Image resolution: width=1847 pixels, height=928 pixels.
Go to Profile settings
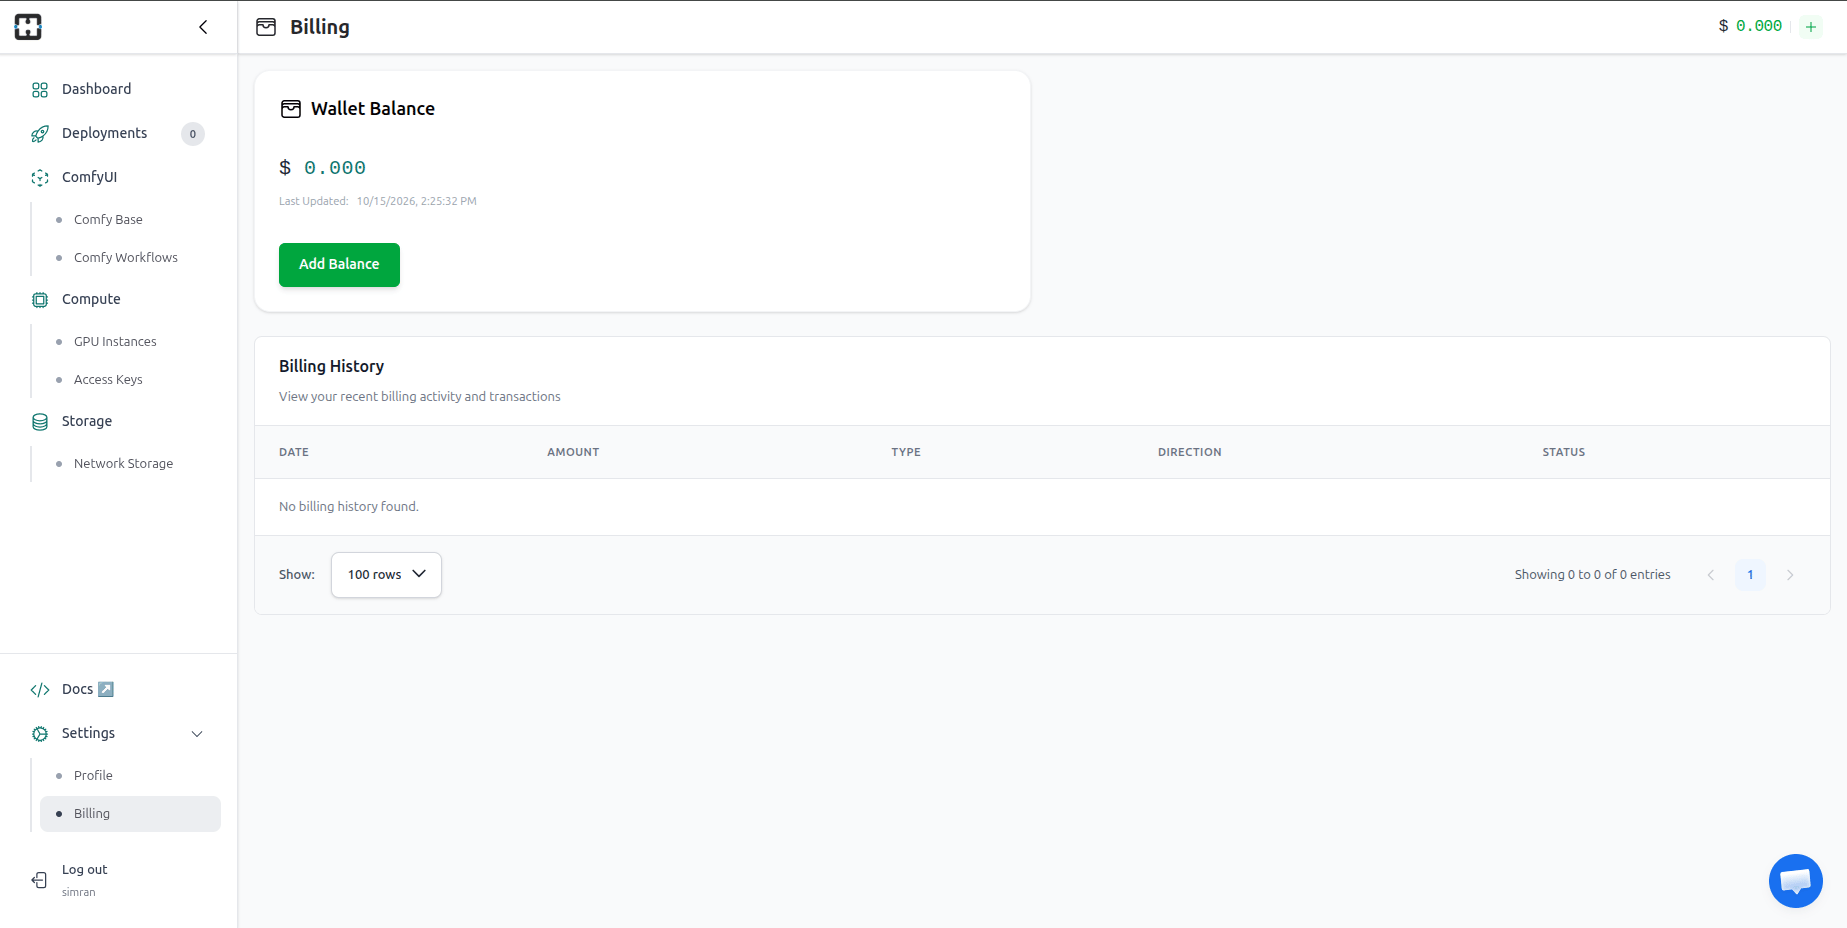click(x=93, y=776)
